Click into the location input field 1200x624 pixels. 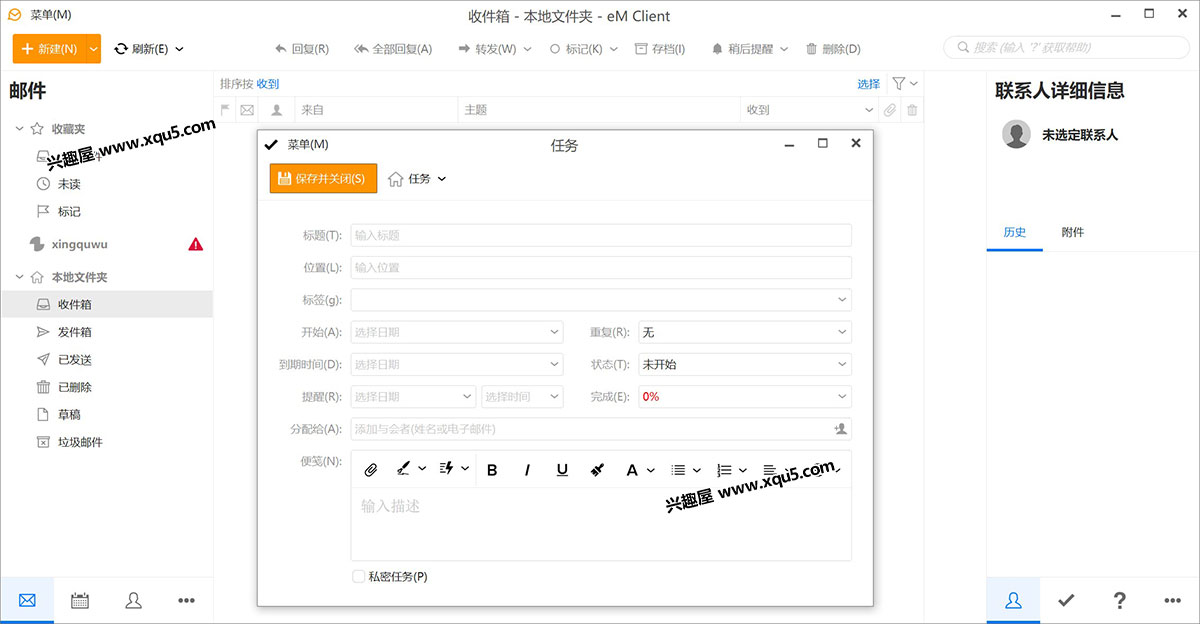pyautogui.click(x=601, y=267)
